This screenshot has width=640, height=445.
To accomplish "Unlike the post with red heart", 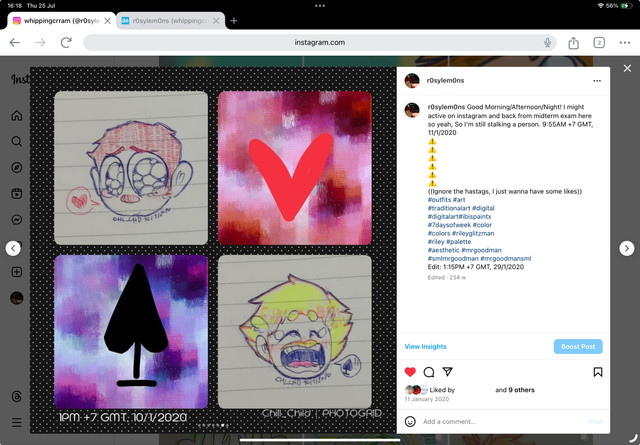I will coord(410,372).
